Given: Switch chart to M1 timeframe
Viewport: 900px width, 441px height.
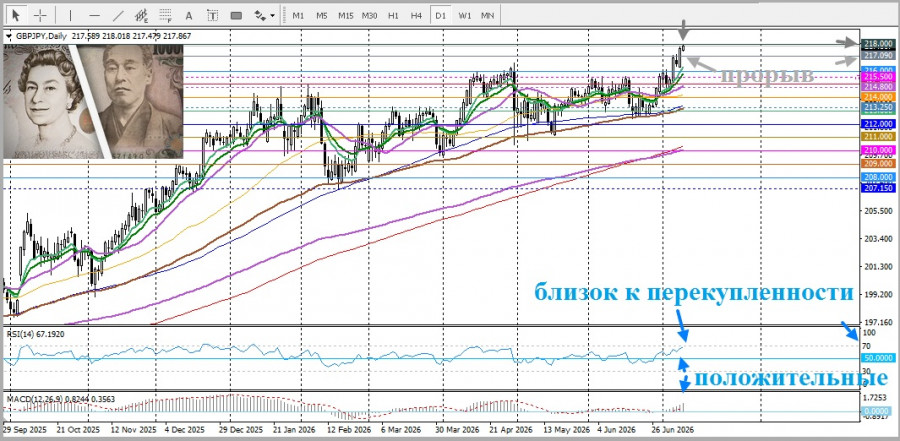Looking at the screenshot, I should 298,16.
